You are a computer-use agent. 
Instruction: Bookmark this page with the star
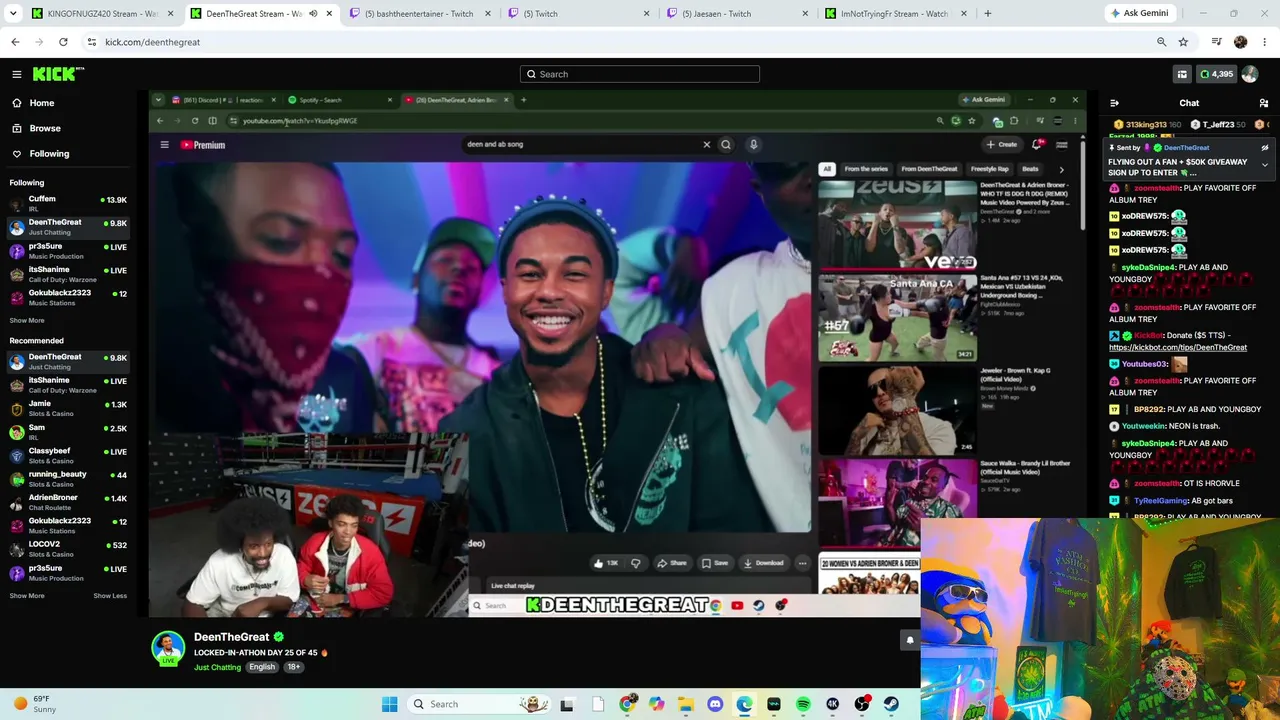(x=1183, y=42)
